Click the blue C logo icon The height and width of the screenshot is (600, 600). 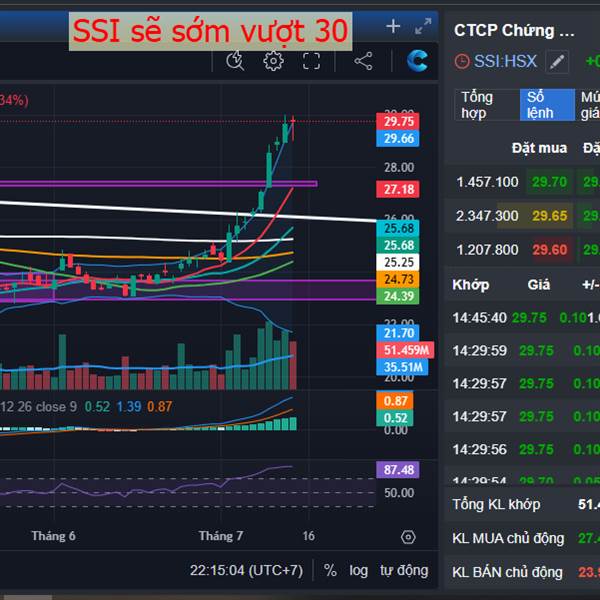(x=417, y=61)
